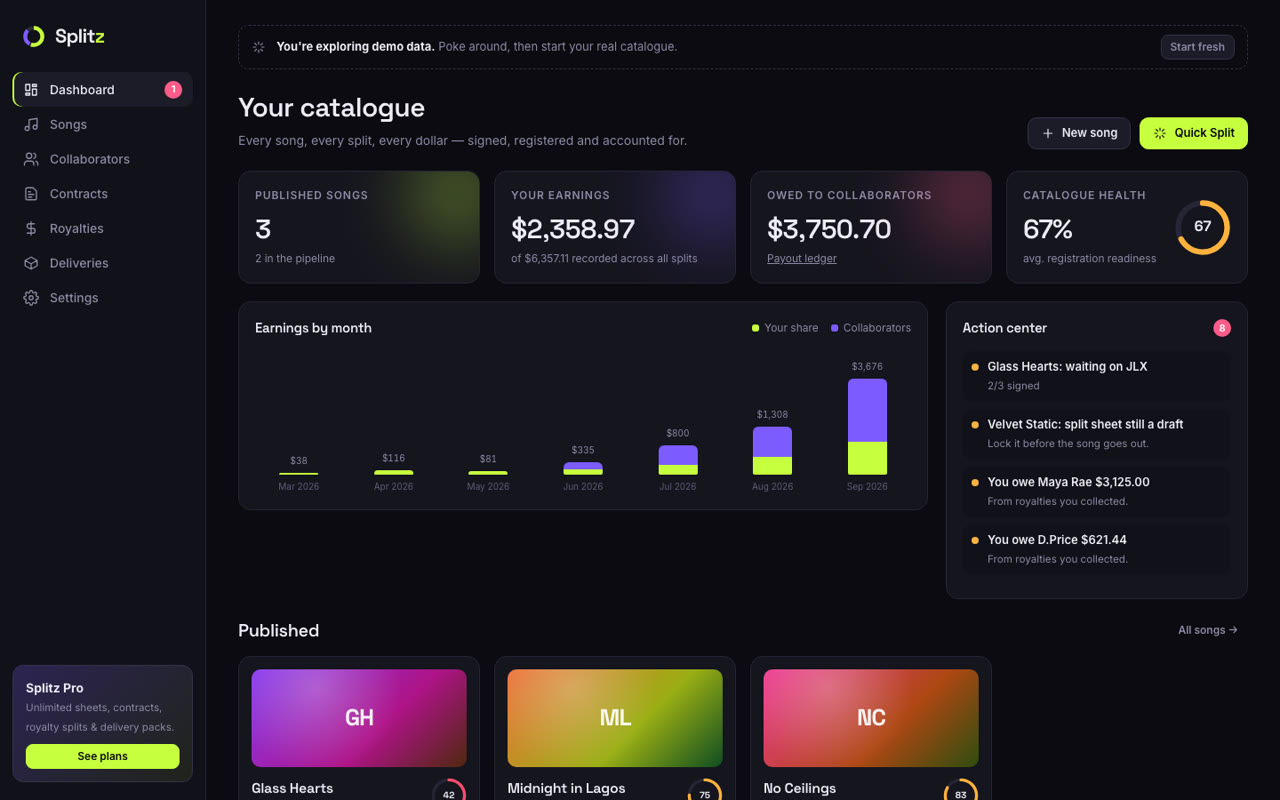Open the Midnight in Lagos cover thumbnail
The image size is (1280, 800).
click(x=615, y=718)
